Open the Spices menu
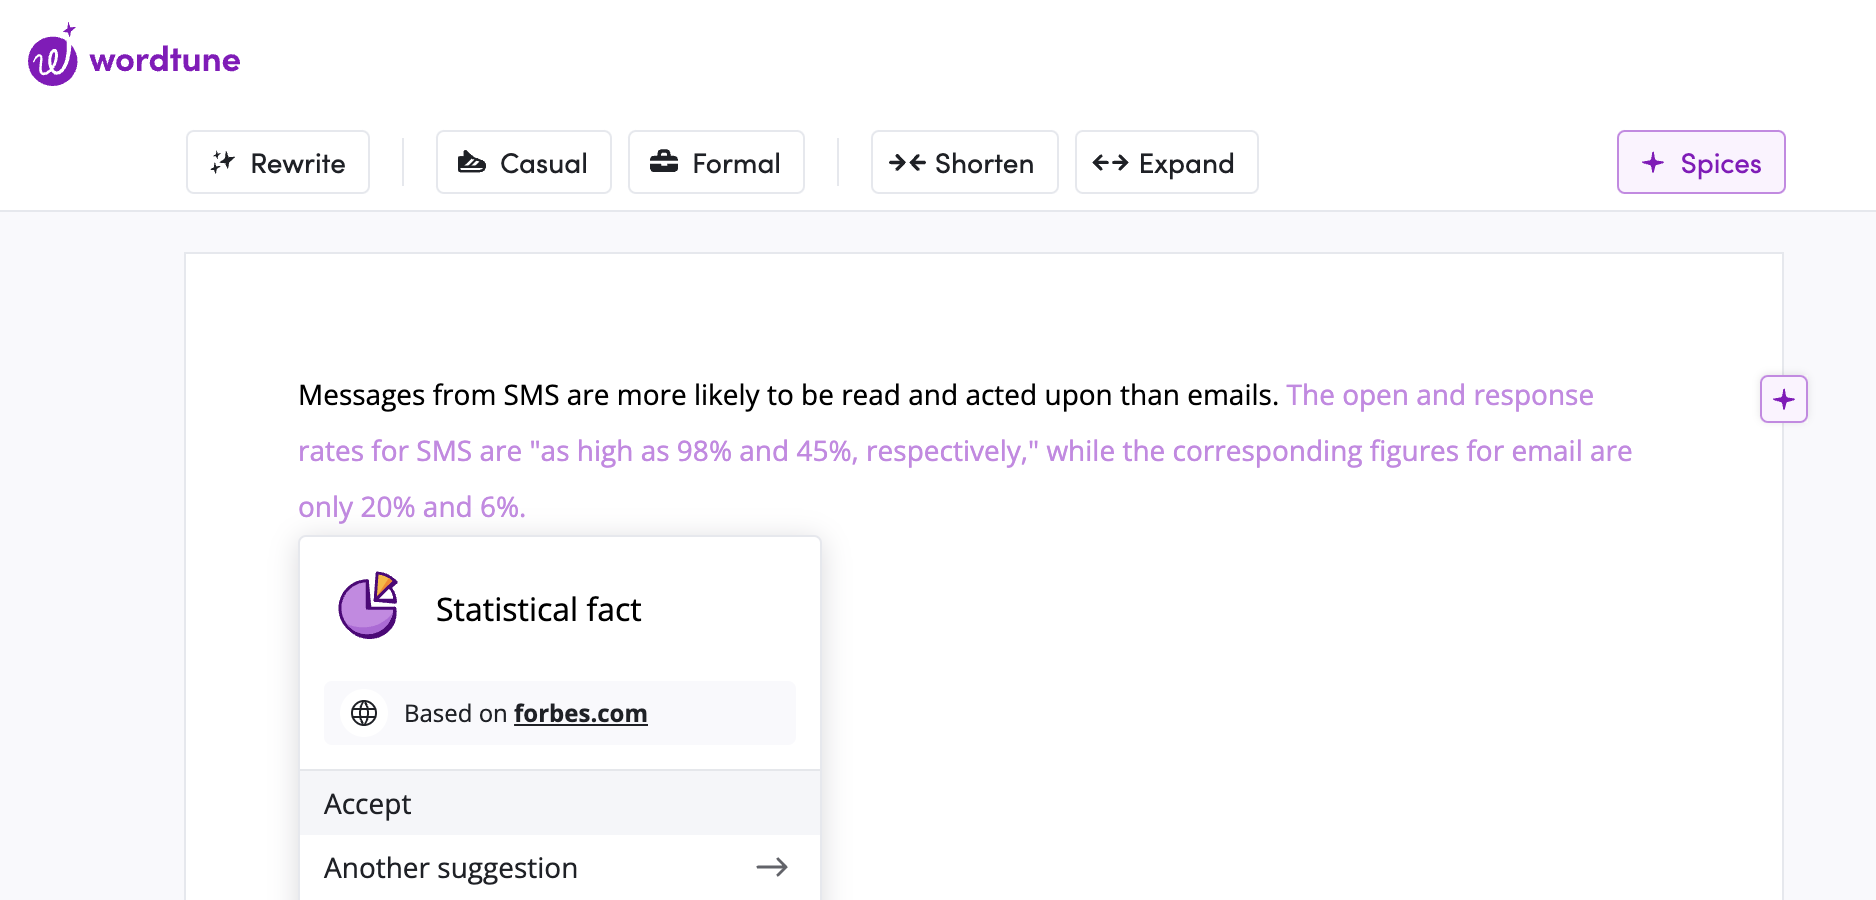This screenshot has height=900, width=1876. (1700, 162)
